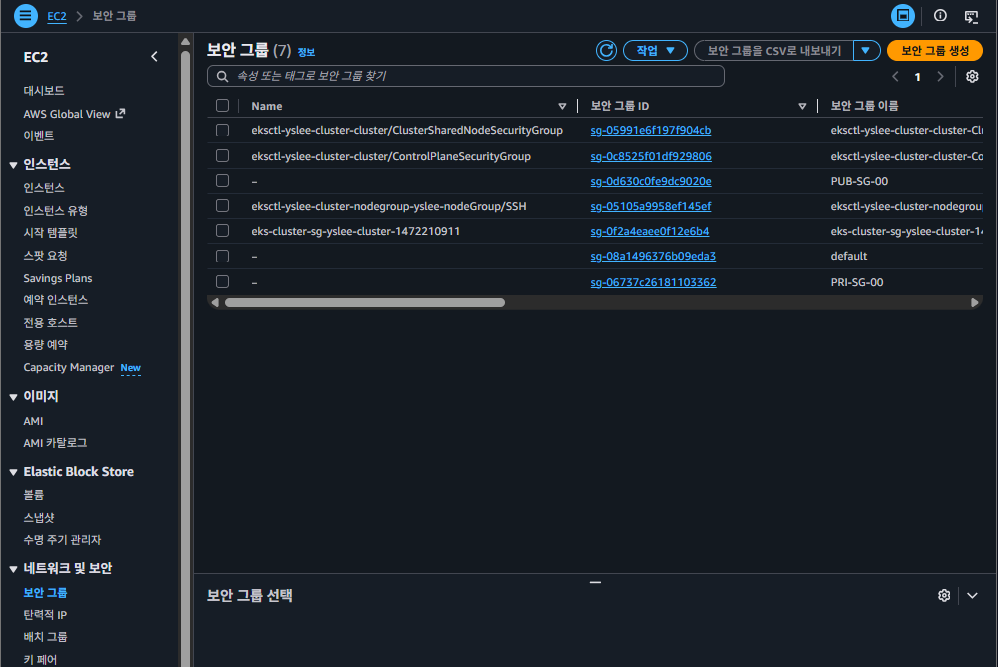Open 스냅샷 in the sidebar
Image resolution: width=998 pixels, height=667 pixels.
[x=39, y=517]
